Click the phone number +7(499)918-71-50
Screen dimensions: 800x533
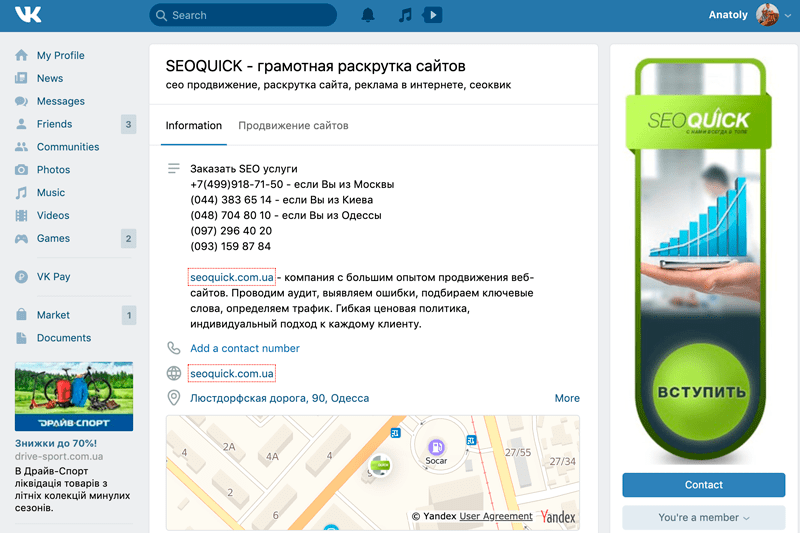click(x=236, y=184)
